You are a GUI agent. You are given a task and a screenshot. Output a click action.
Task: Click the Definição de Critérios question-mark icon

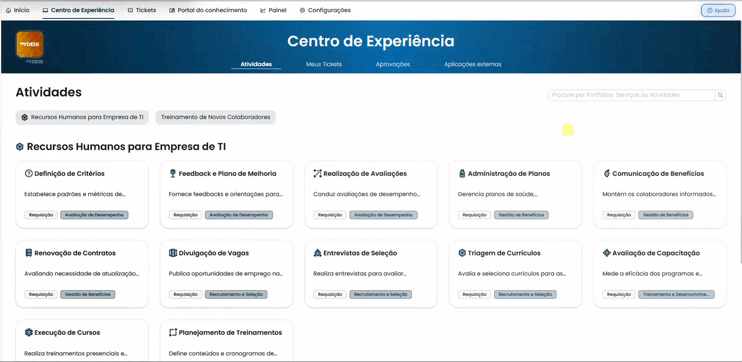coord(28,174)
